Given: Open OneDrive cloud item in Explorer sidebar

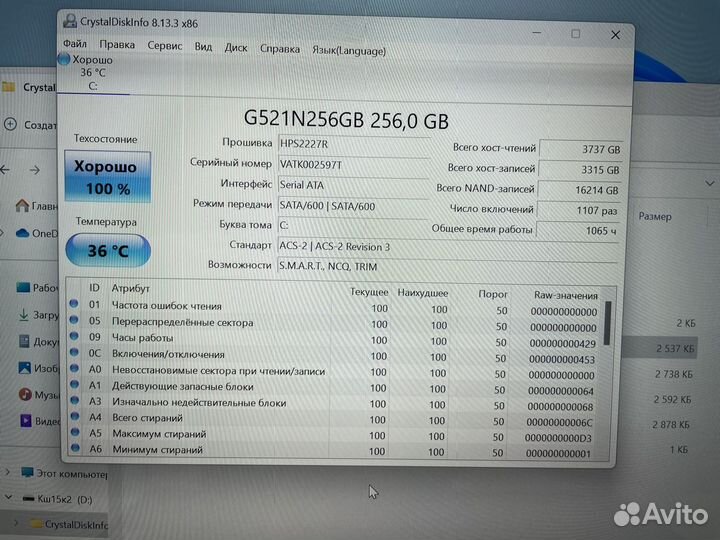Looking at the screenshot, I should (x=37, y=233).
